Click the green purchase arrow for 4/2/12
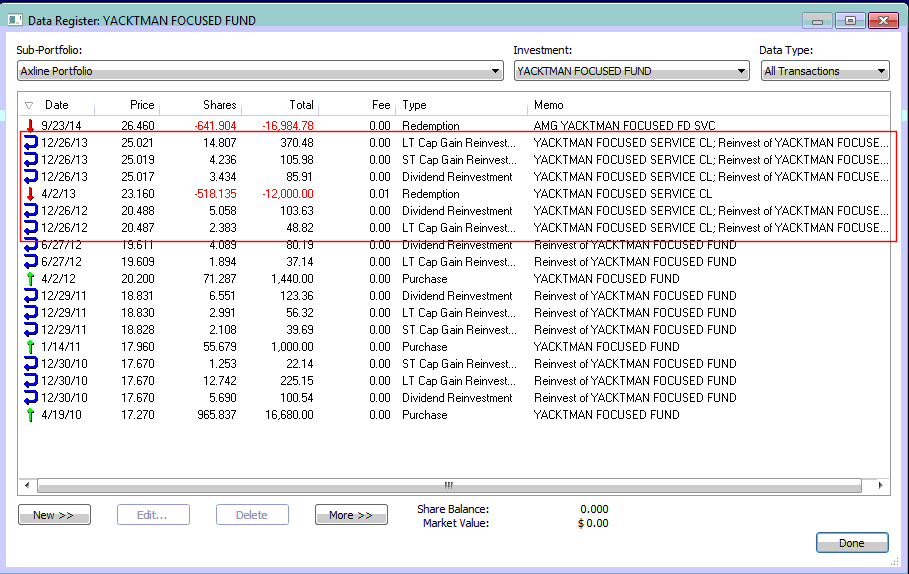 point(30,279)
